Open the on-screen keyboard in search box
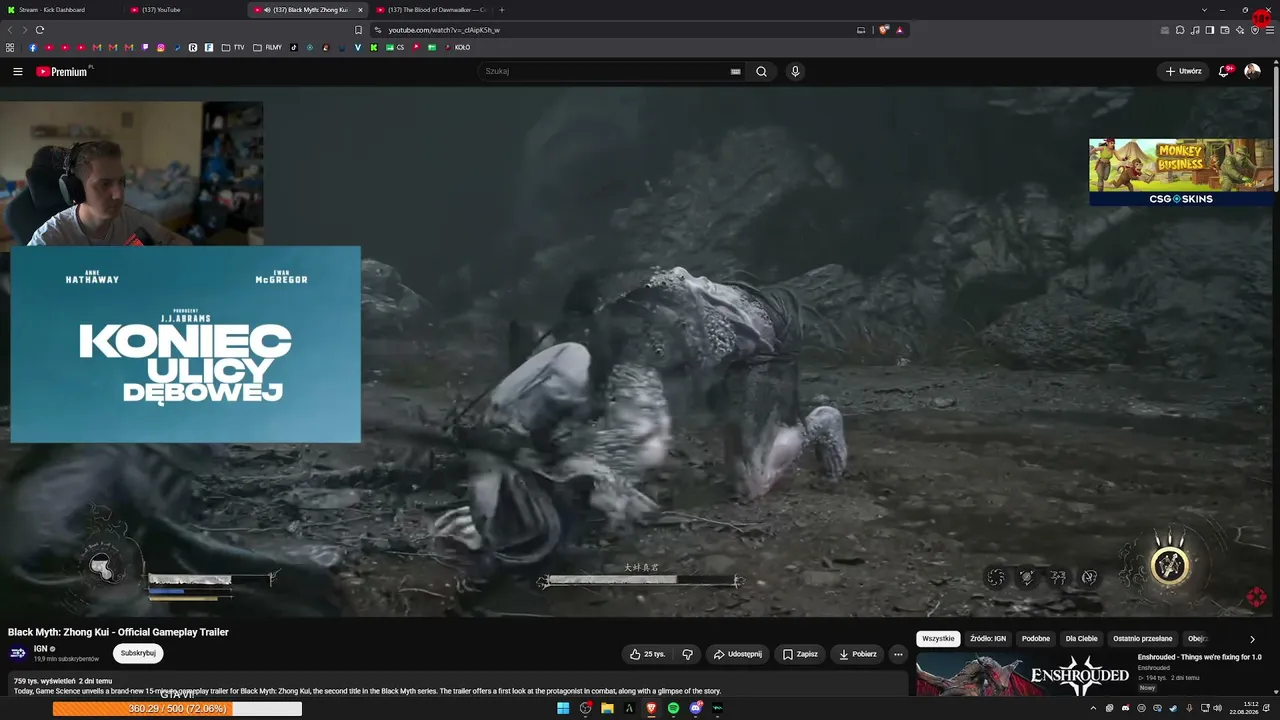Screen dimensions: 1280x720 [735, 71]
